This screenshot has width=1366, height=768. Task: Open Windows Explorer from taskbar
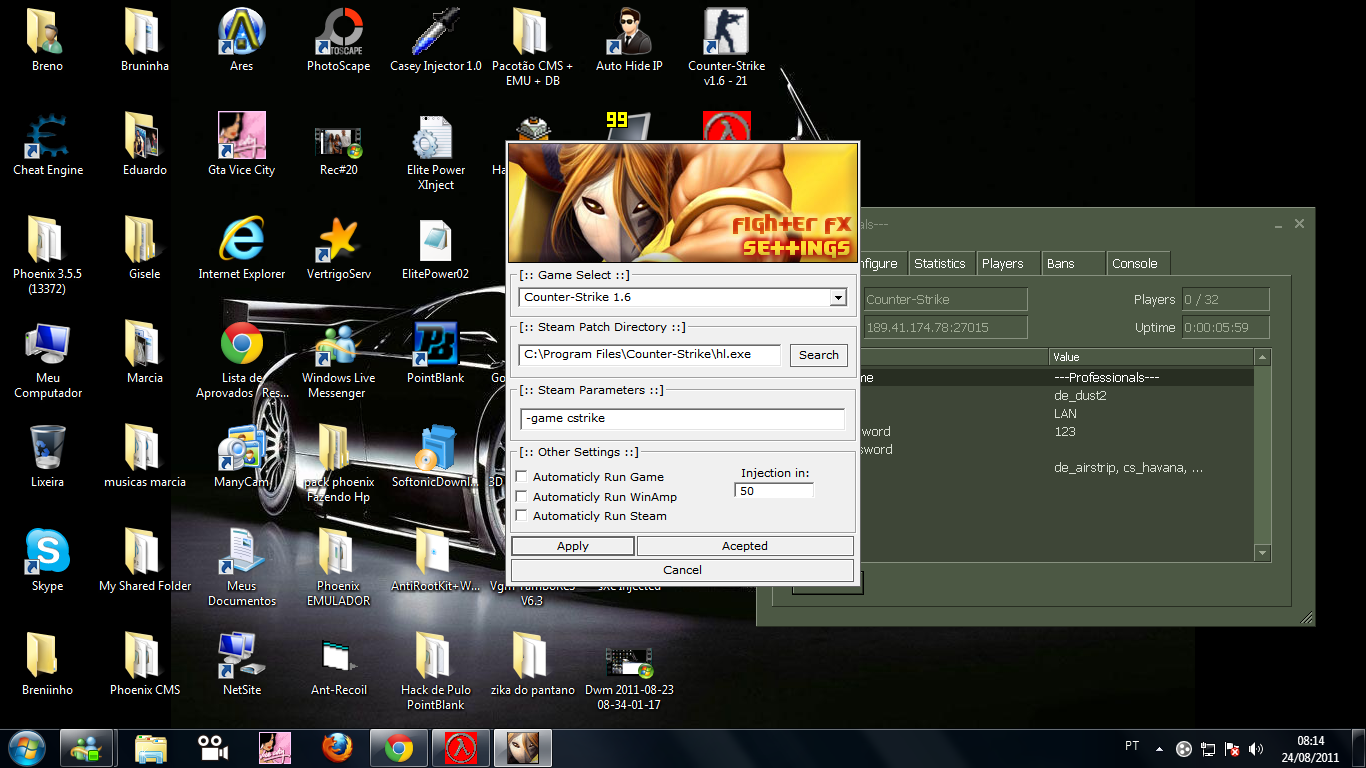[x=151, y=748]
